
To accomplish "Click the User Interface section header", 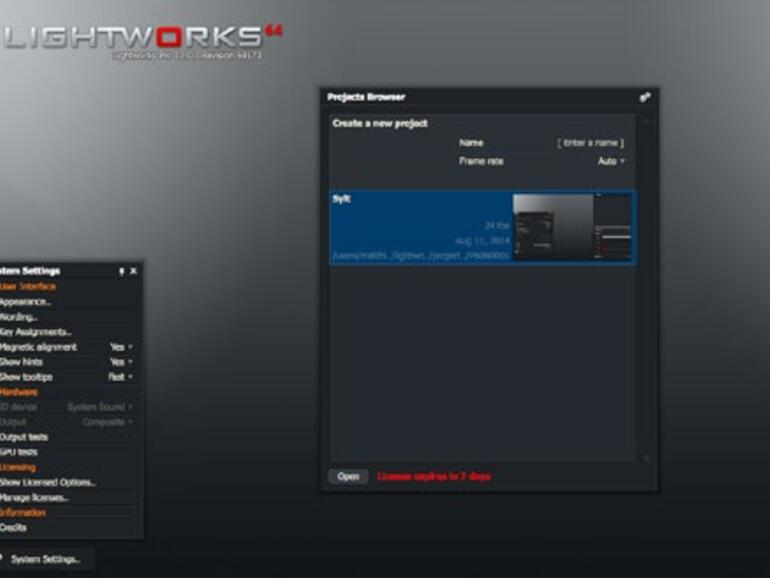I will click(x=28, y=287).
